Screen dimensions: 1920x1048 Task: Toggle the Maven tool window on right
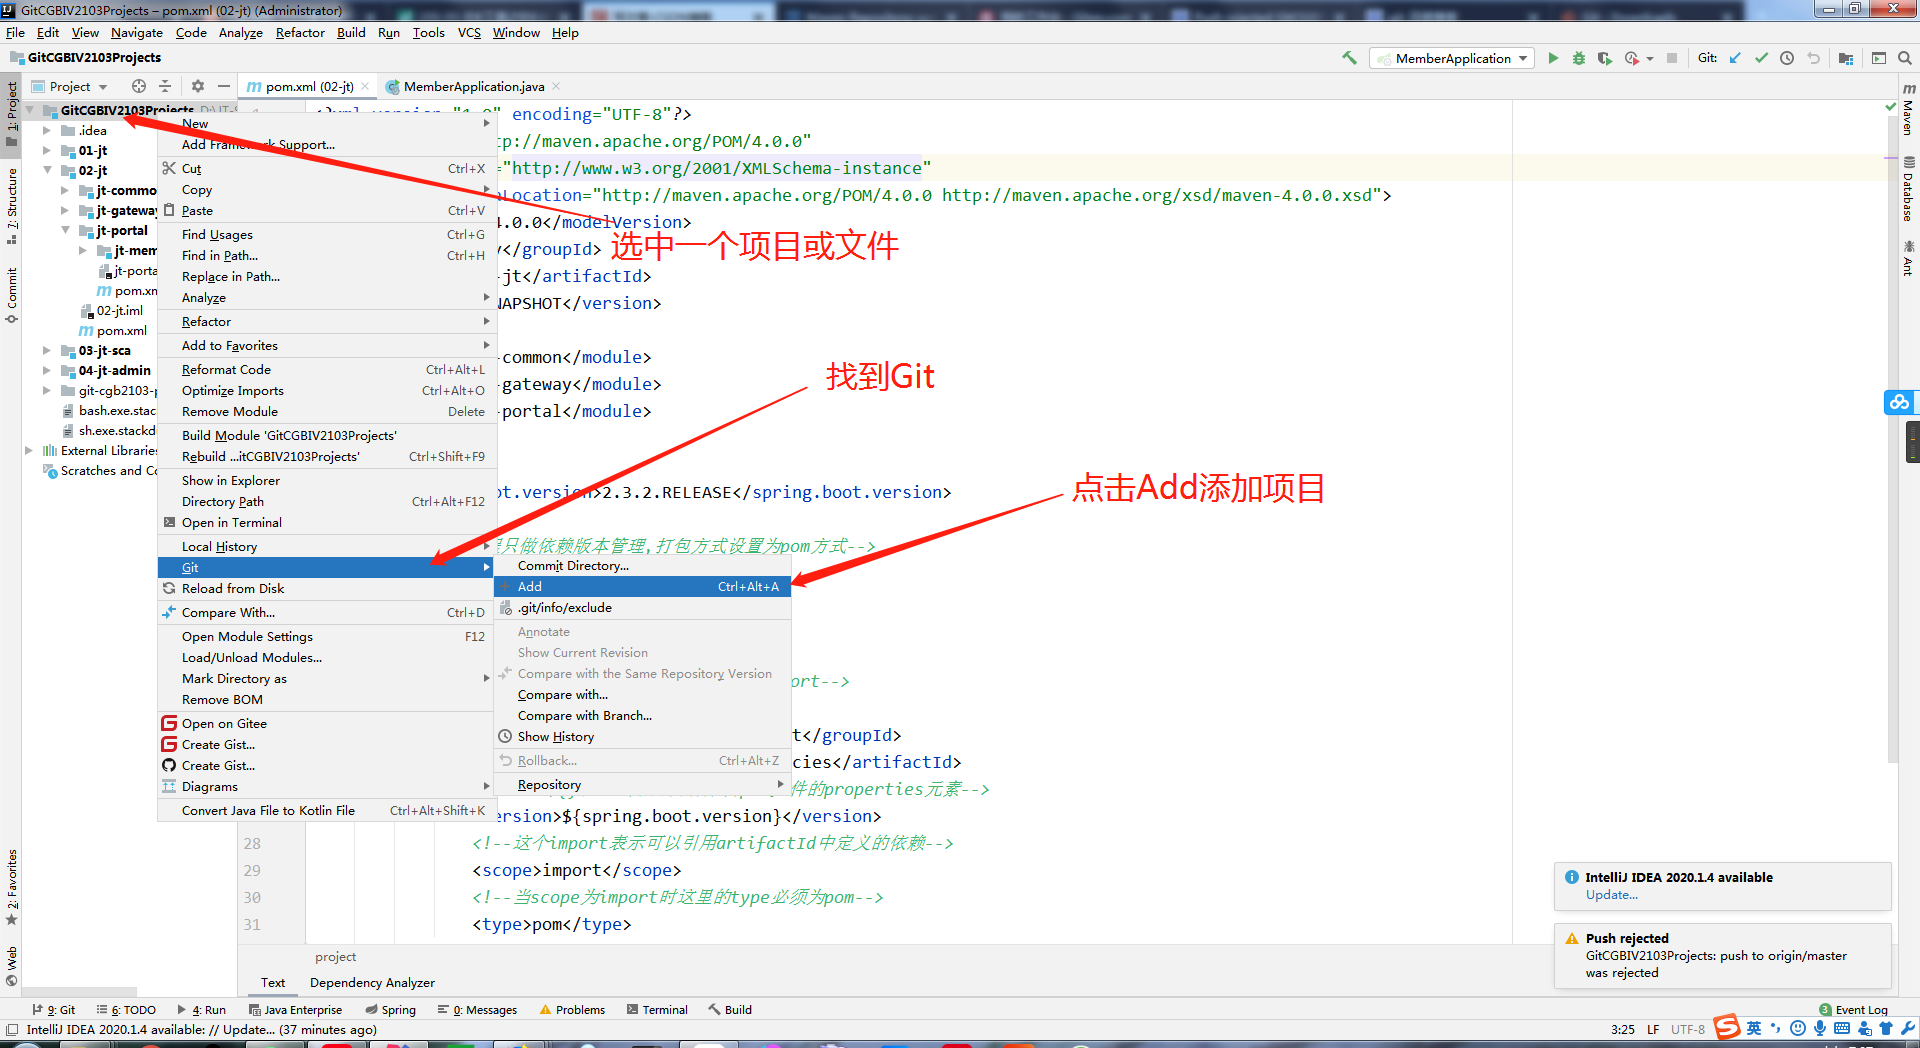tap(1908, 109)
